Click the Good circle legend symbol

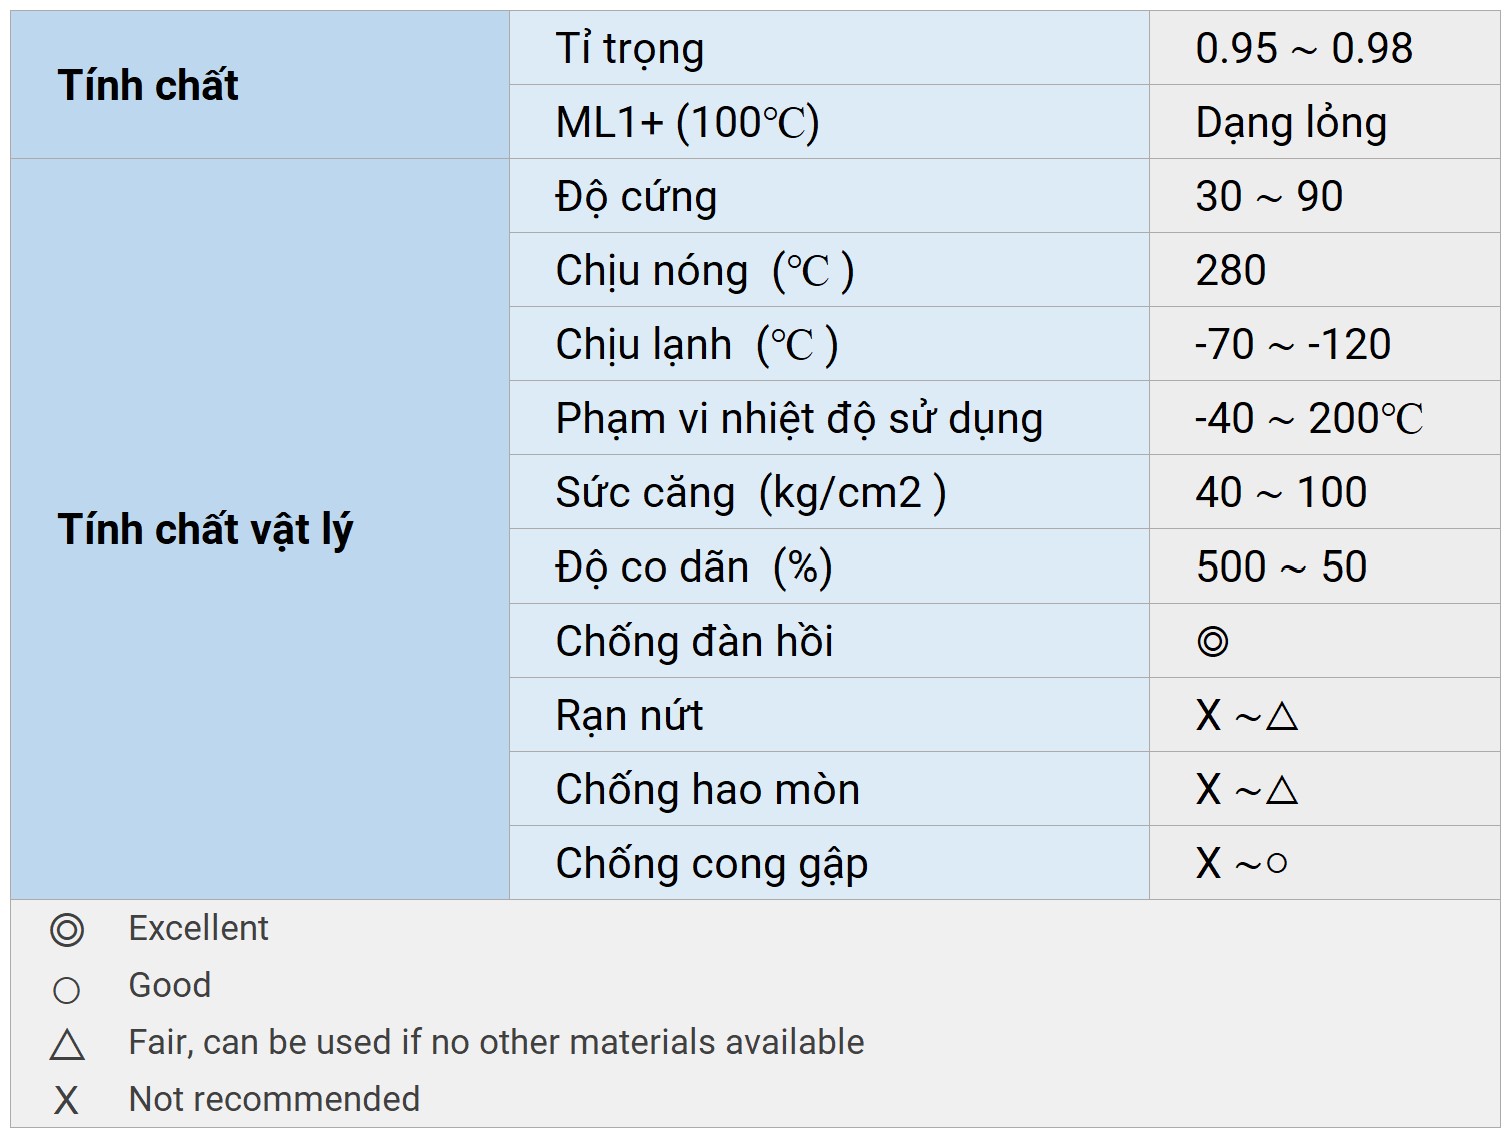[x=67, y=990]
